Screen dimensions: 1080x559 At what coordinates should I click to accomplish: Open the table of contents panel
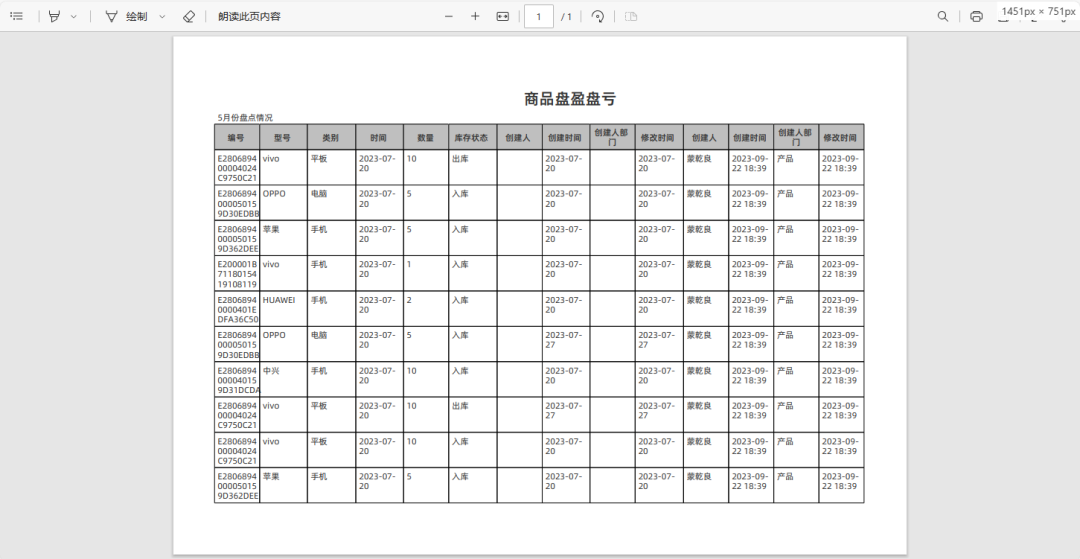point(17,16)
